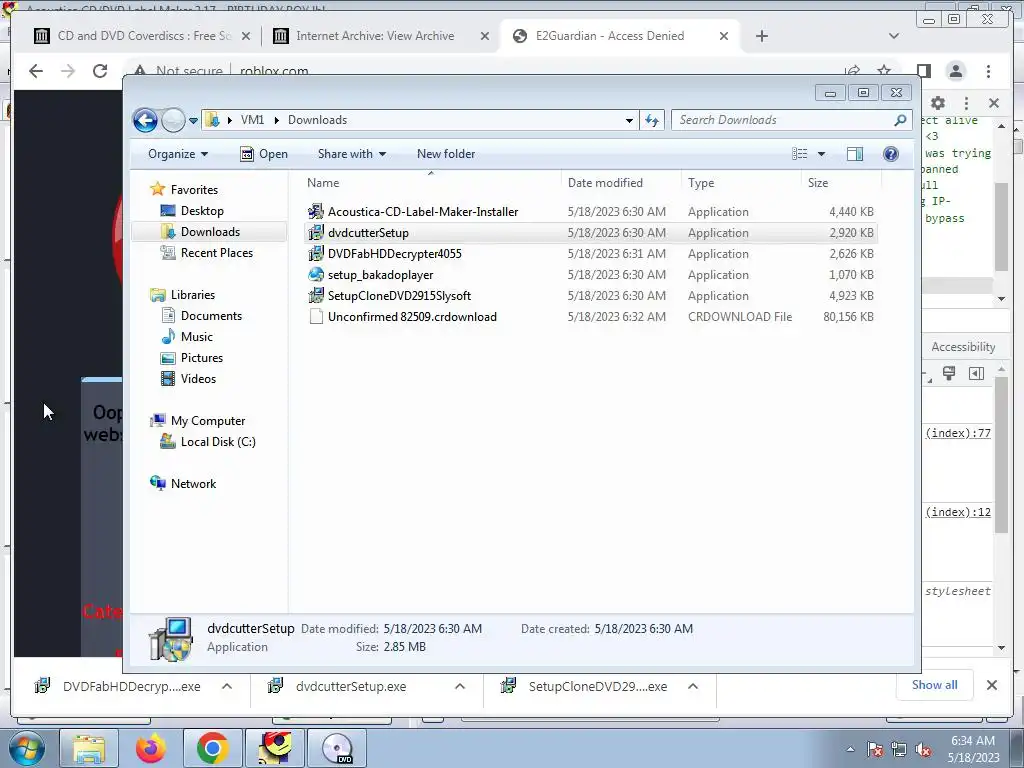Open the Windows Start menu

click(26, 748)
